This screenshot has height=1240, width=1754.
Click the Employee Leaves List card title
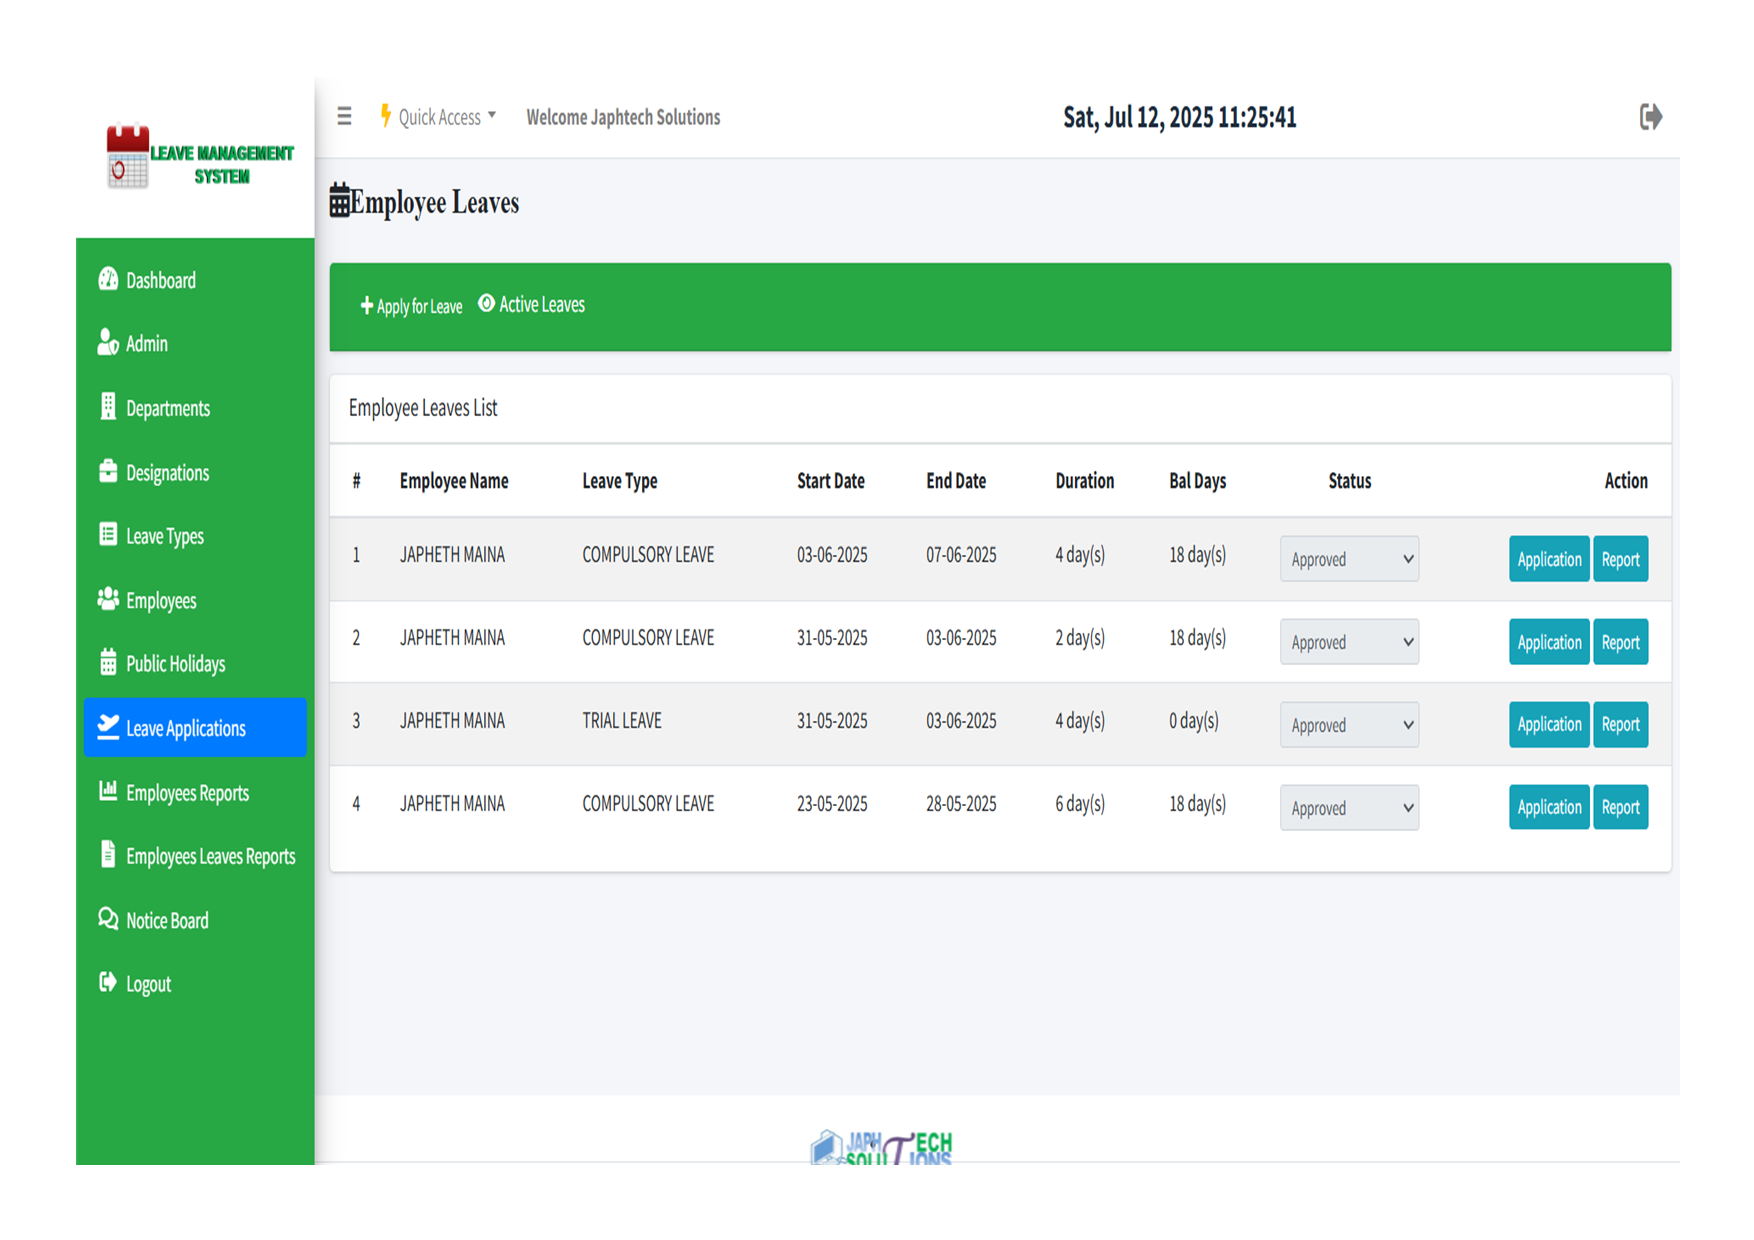coord(423,408)
